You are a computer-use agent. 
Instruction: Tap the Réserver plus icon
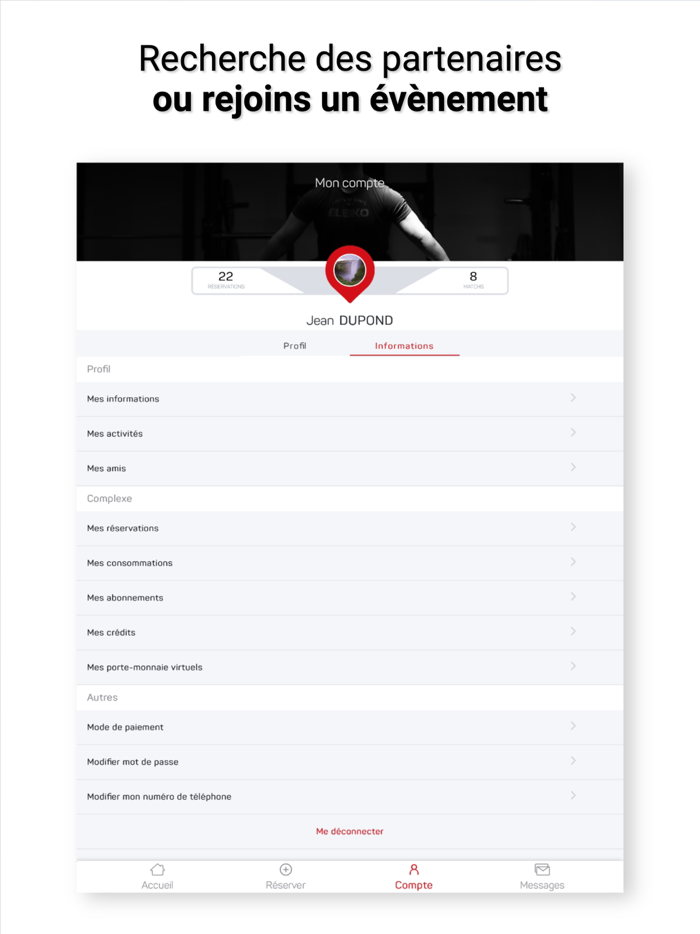(x=286, y=870)
